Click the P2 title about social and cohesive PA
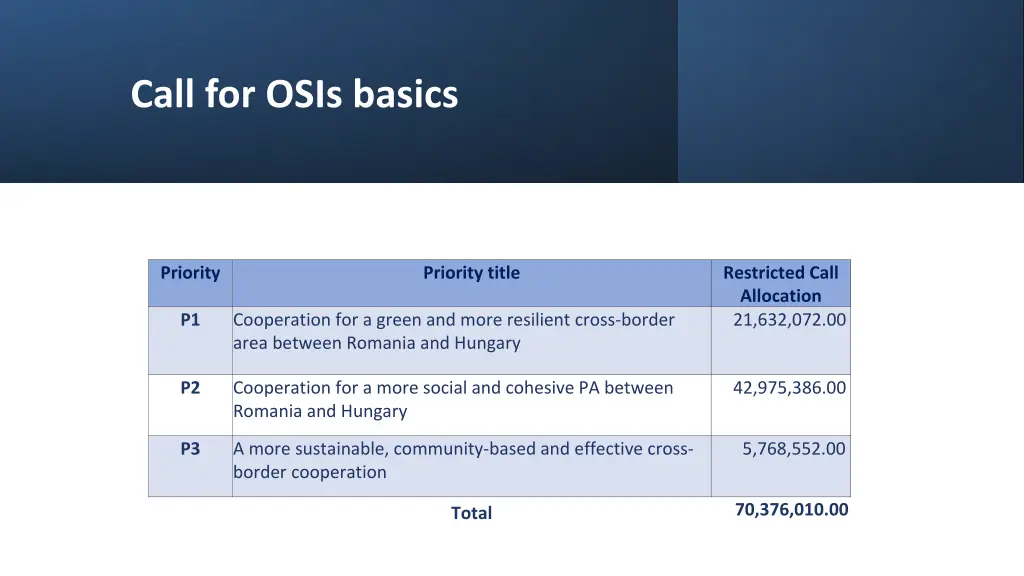The height and width of the screenshot is (576, 1024). pos(453,400)
